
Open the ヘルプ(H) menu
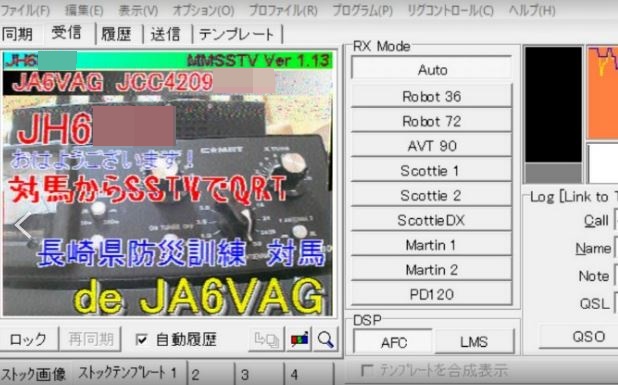pos(532,10)
